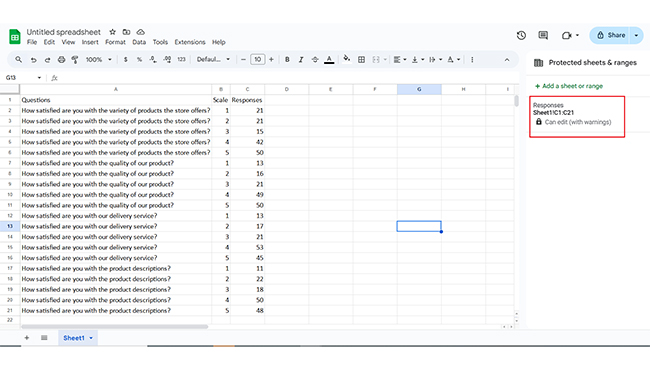Choose the cell fill color

click(347, 59)
